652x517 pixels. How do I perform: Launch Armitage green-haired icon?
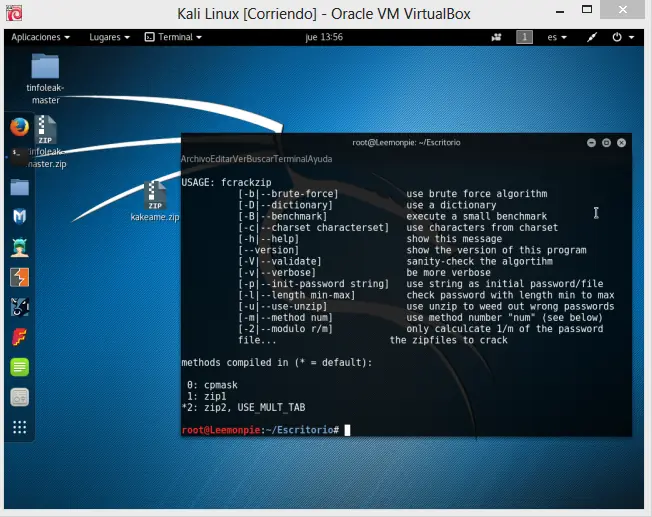point(20,247)
